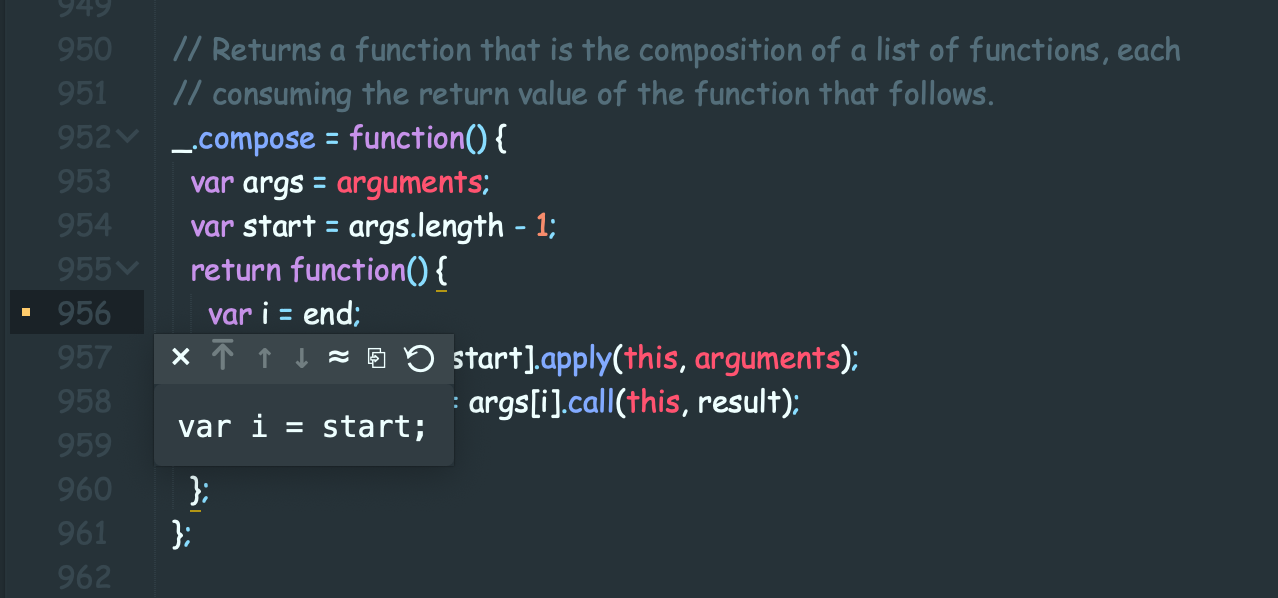The width and height of the screenshot is (1278, 598).
Task: Toggle word diff with the ≈ icon
Action: point(338,358)
